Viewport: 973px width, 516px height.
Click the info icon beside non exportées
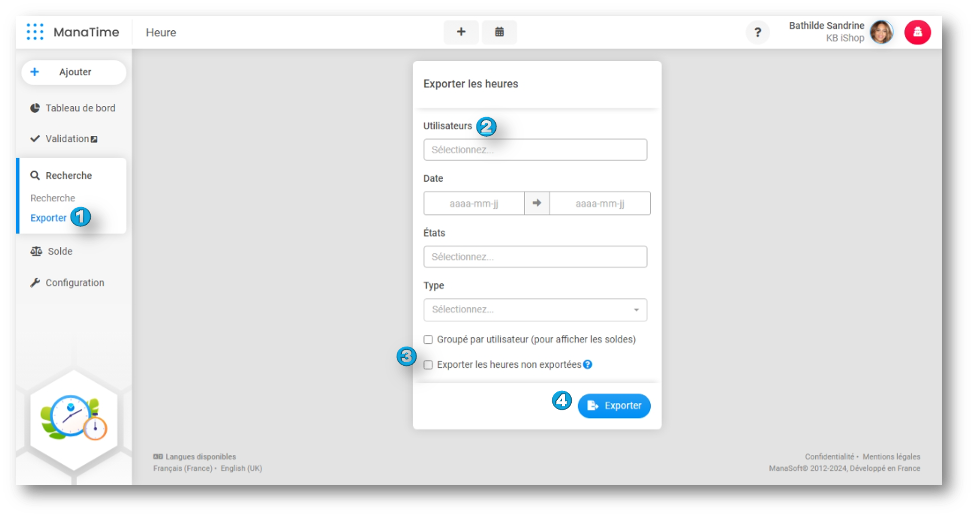588,365
